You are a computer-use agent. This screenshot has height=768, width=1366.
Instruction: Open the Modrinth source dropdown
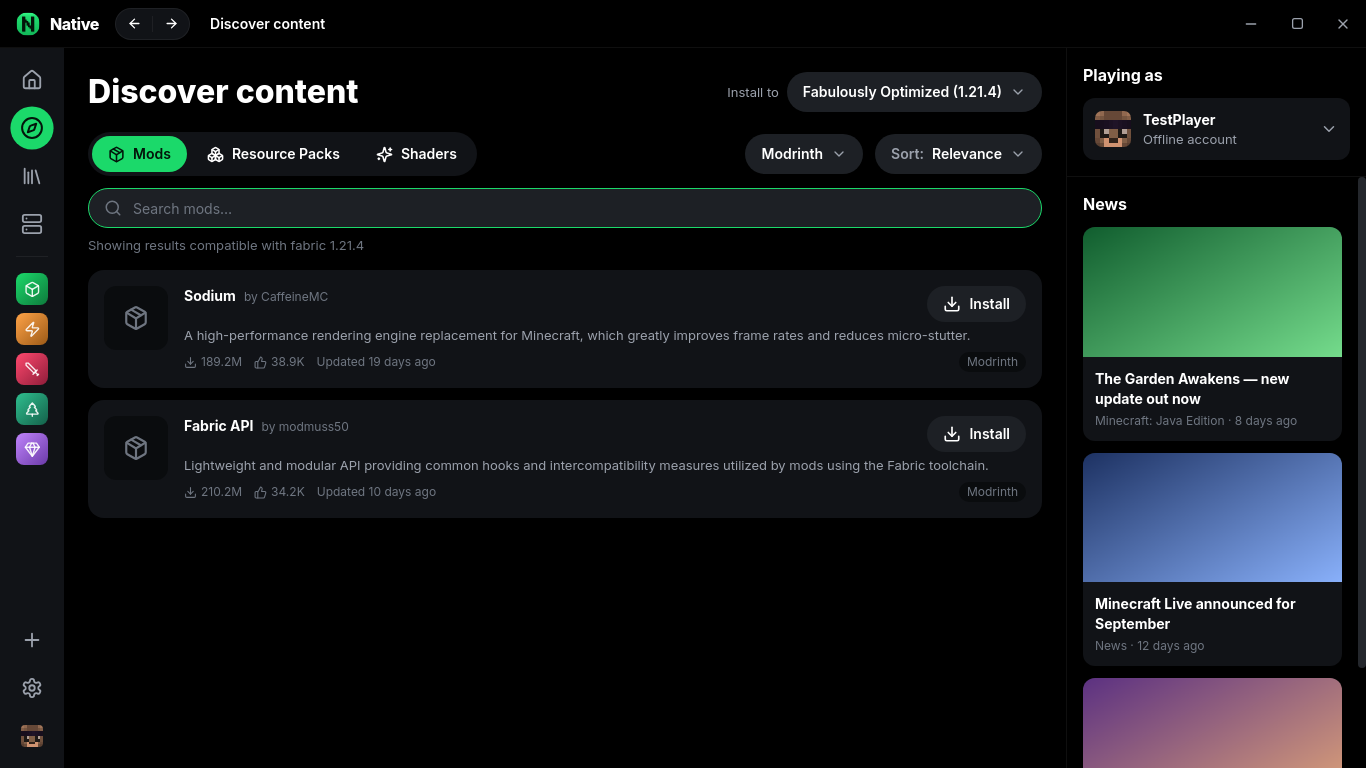(804, 154)
